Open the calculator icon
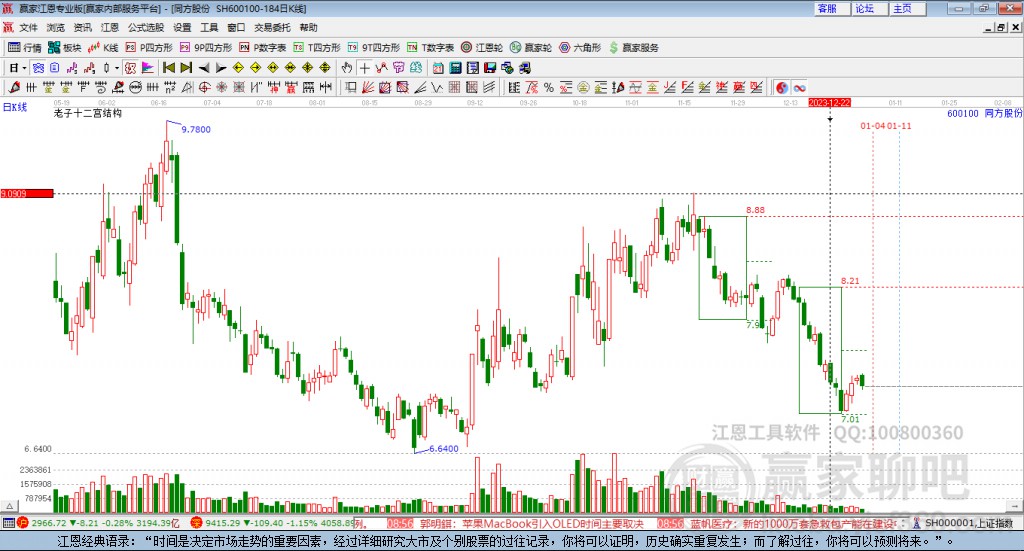1024x551 pixels. 455,68
